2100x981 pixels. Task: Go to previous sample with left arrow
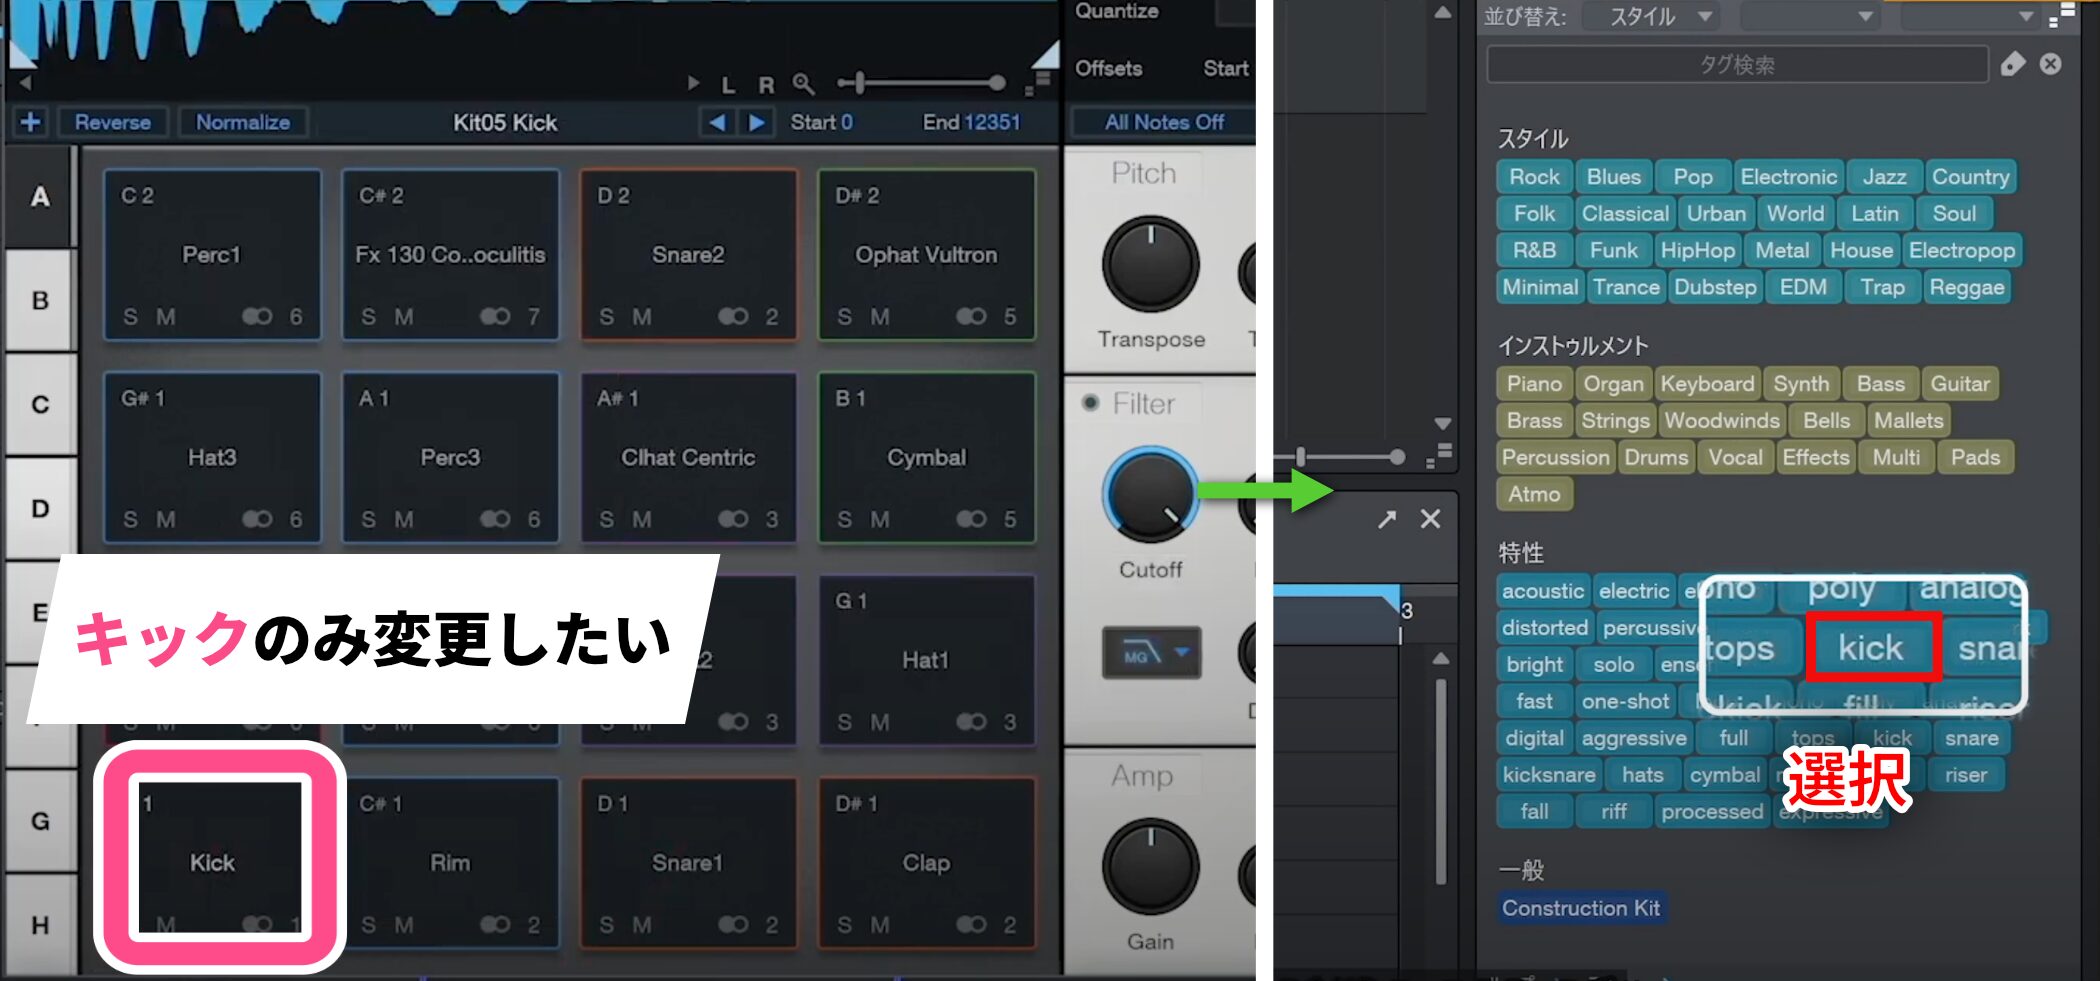716,122
